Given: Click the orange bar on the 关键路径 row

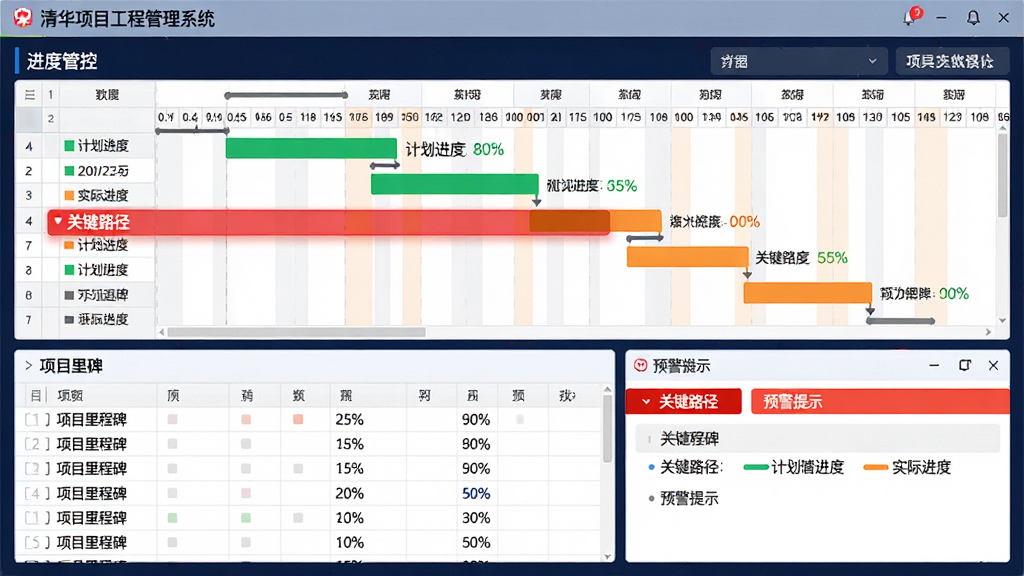Looking at the screenshot, I should [595, 221].
